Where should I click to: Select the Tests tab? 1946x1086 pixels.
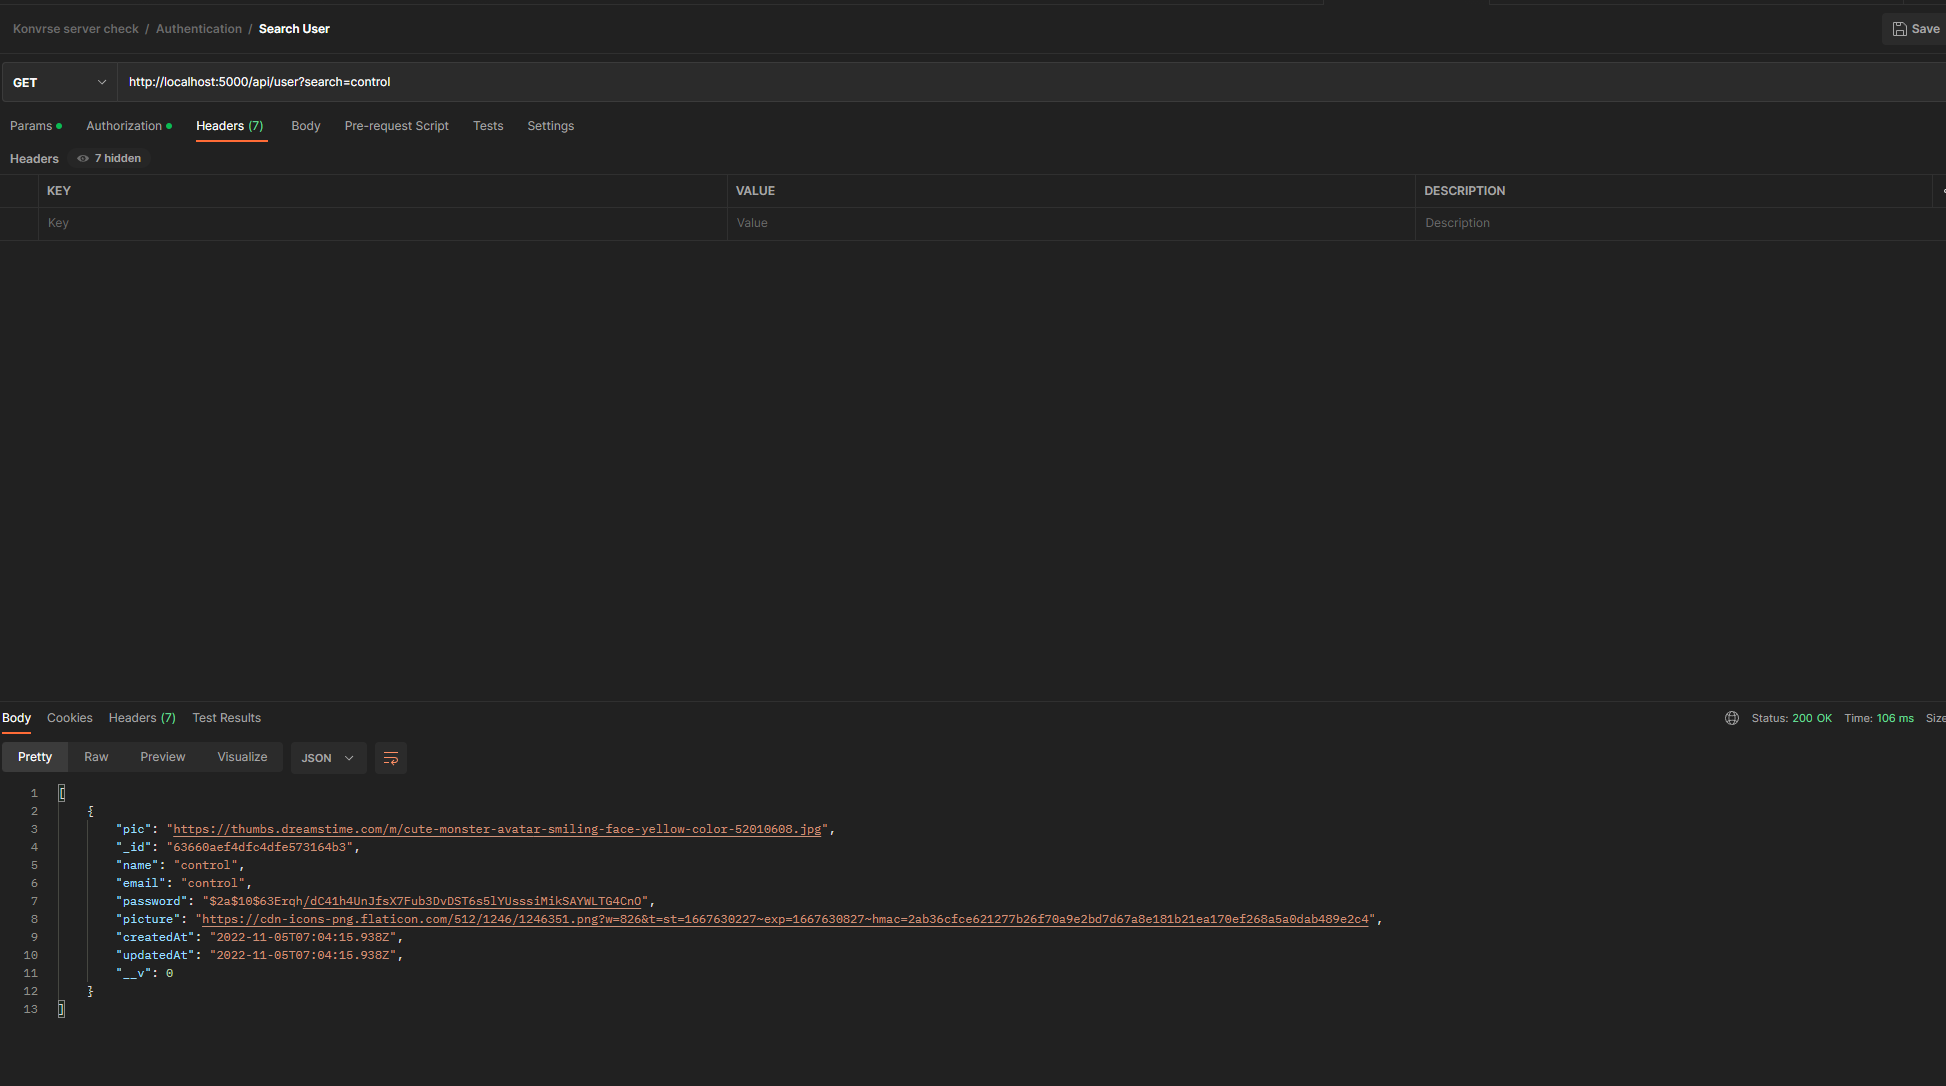(x=488, y=126)
